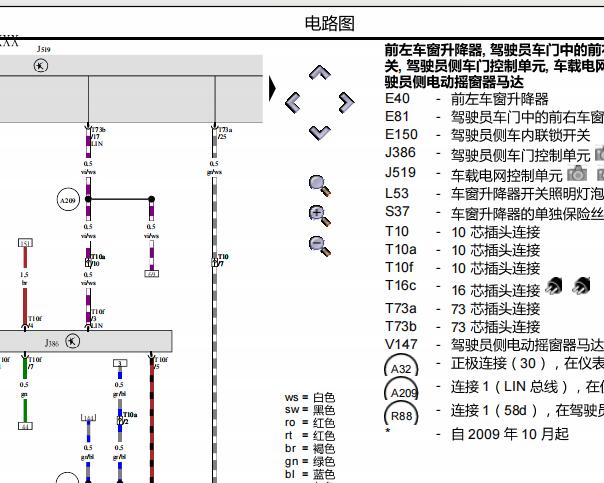Select the S37 legend entry
Image resolution: width=604 pixels, height=483 pixels.
pyautogui.click(x=494, y=212)
